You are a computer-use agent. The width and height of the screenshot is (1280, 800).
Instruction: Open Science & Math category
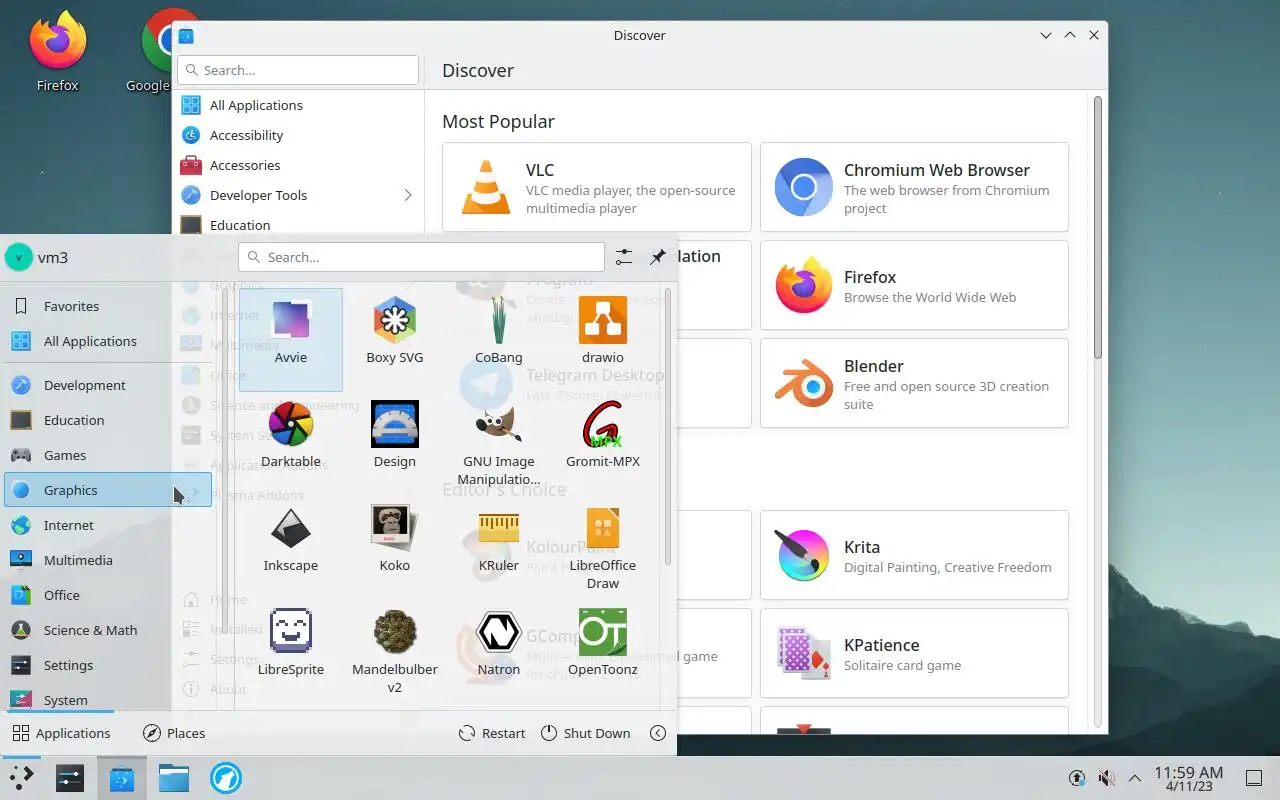[108, 630]
